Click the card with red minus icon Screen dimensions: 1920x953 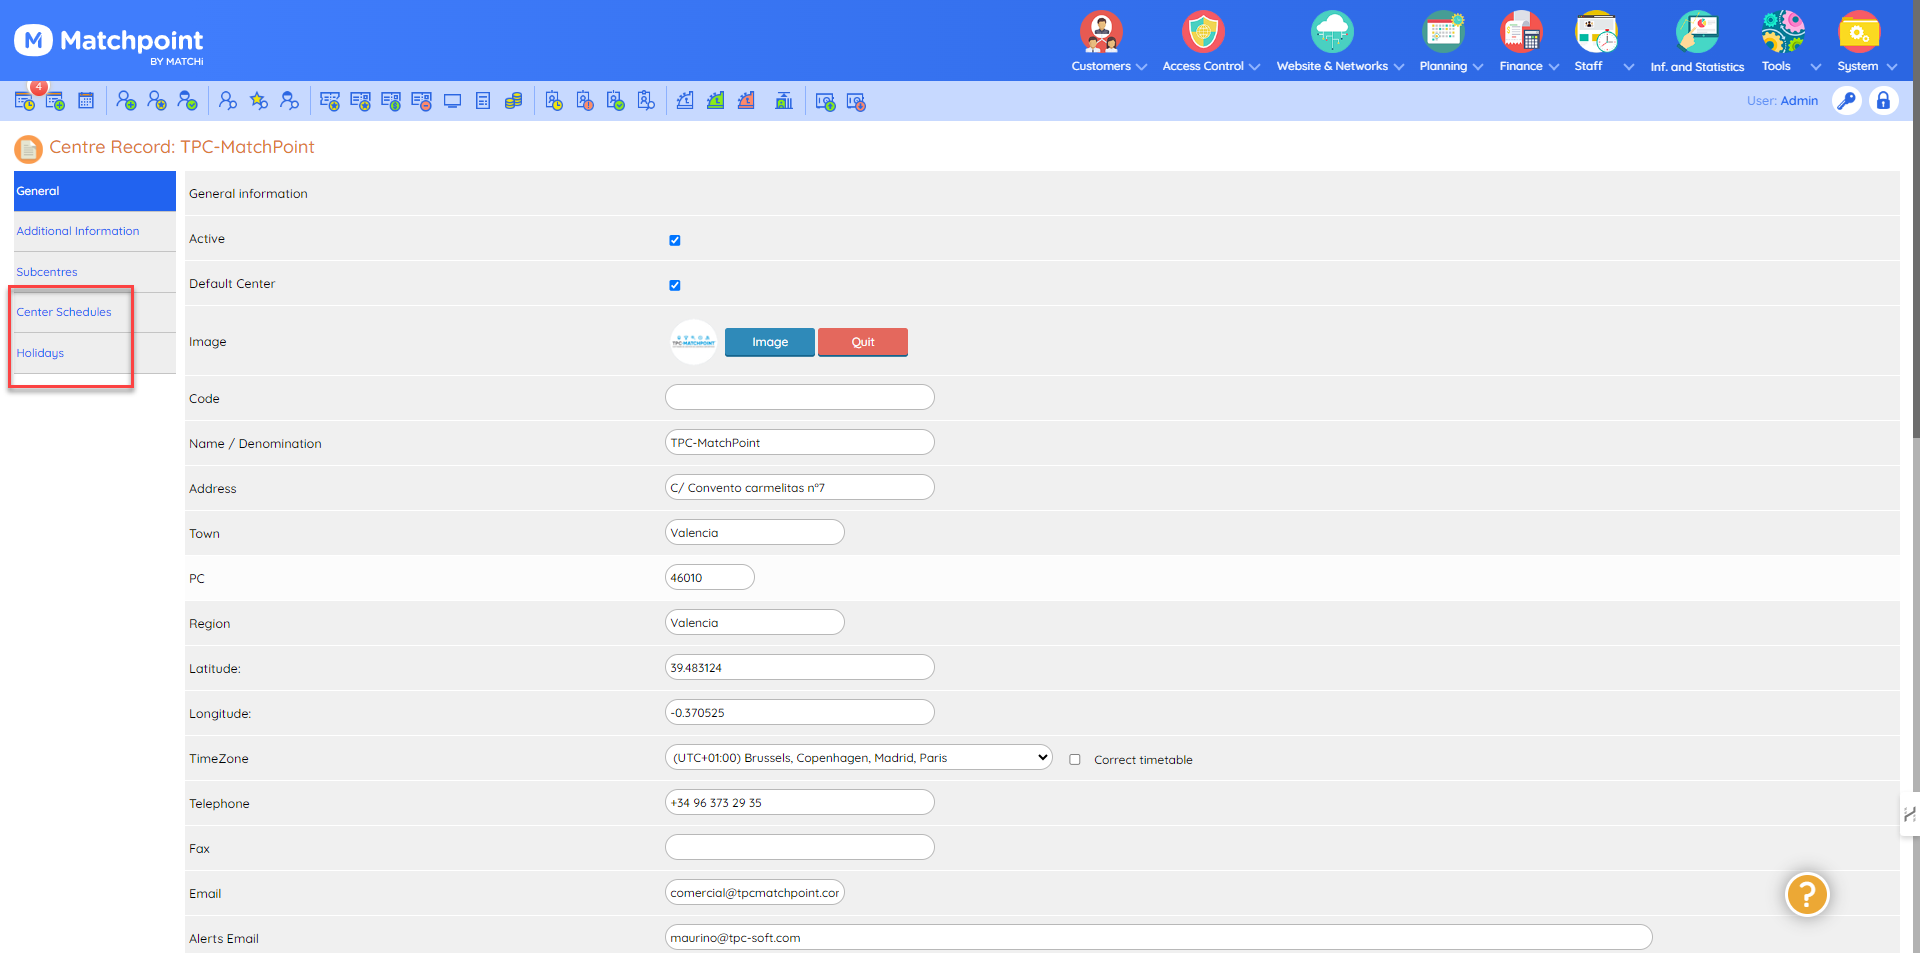pyautogui.click(x=421, y=101)
